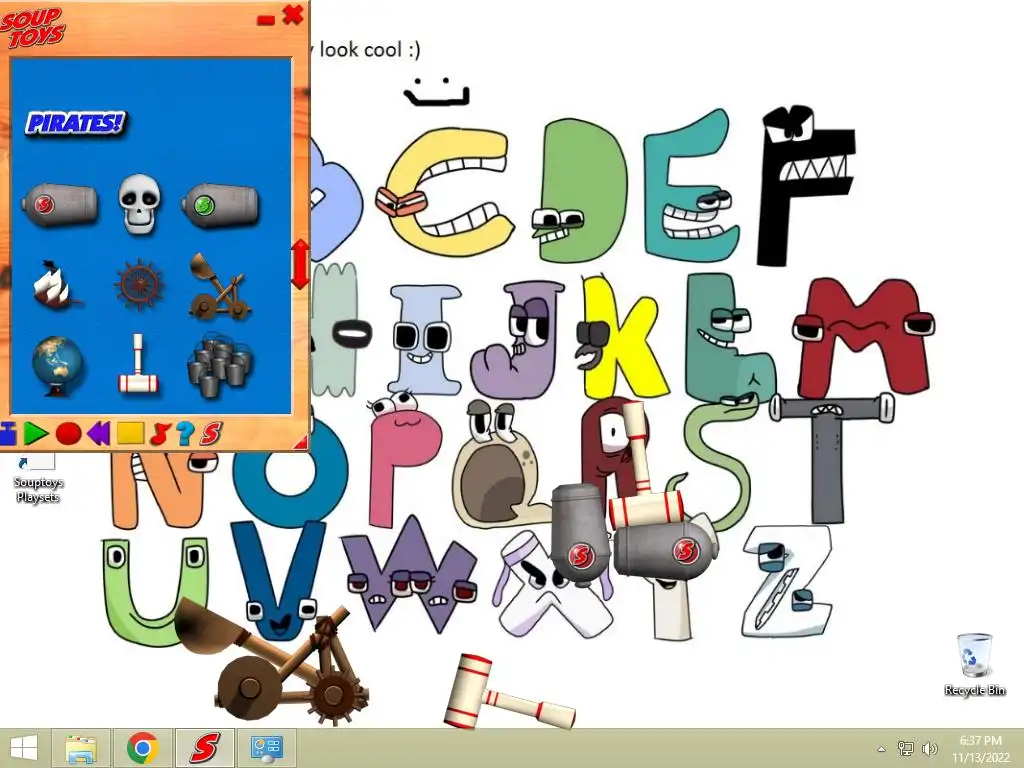Choose the pirate ship toy
Image resolution: width=1024 pixels, height=768 pixels.
56,284
